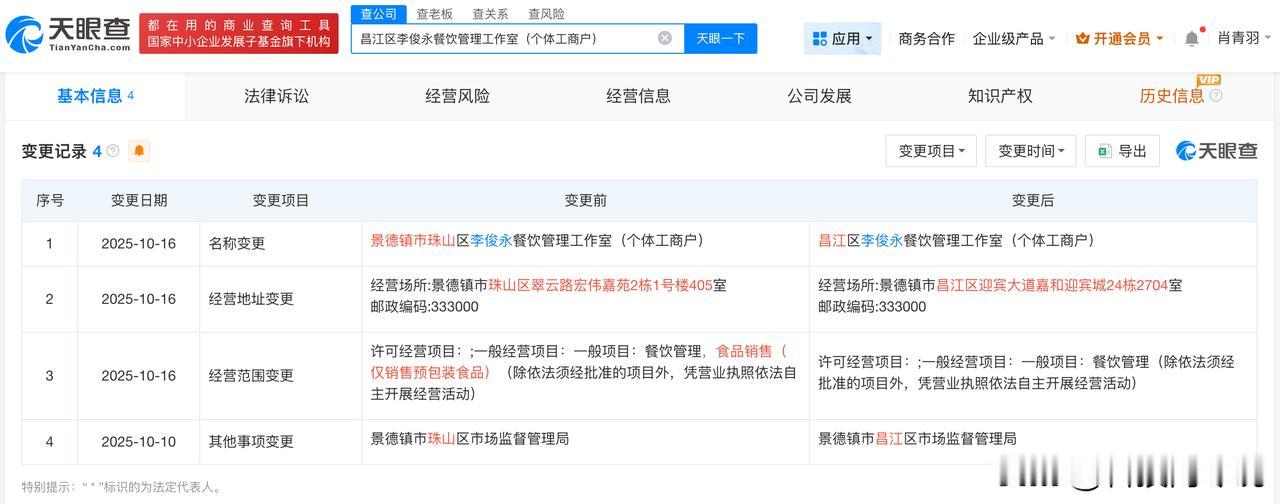Open the 开通会员 dropdown
1280x504 pixels.
[x=1119, y=38]
